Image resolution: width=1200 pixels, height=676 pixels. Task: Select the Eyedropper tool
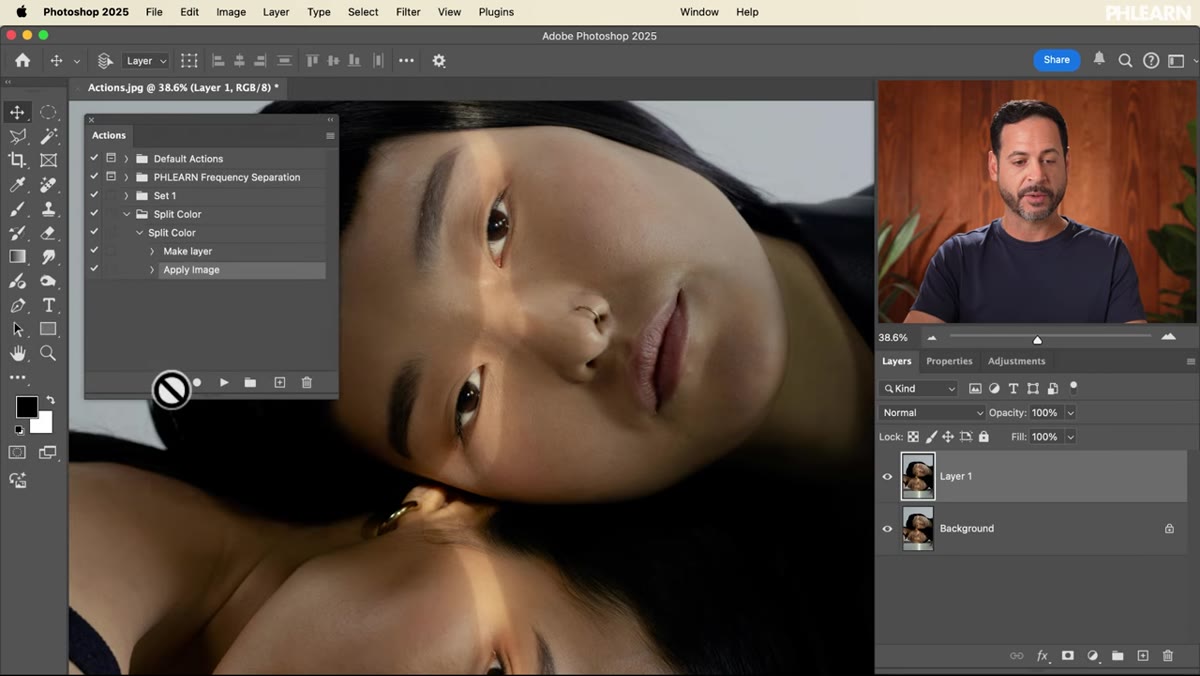pos(17,185)
